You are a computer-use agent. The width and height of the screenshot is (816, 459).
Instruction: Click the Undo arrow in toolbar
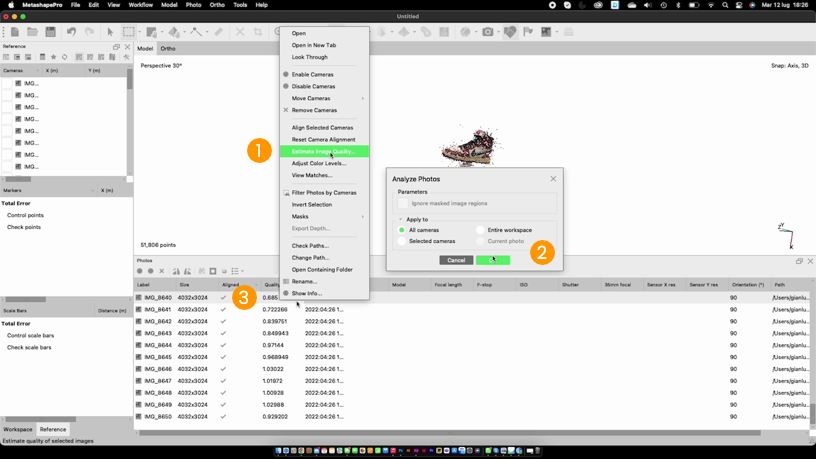click(71, 32)
